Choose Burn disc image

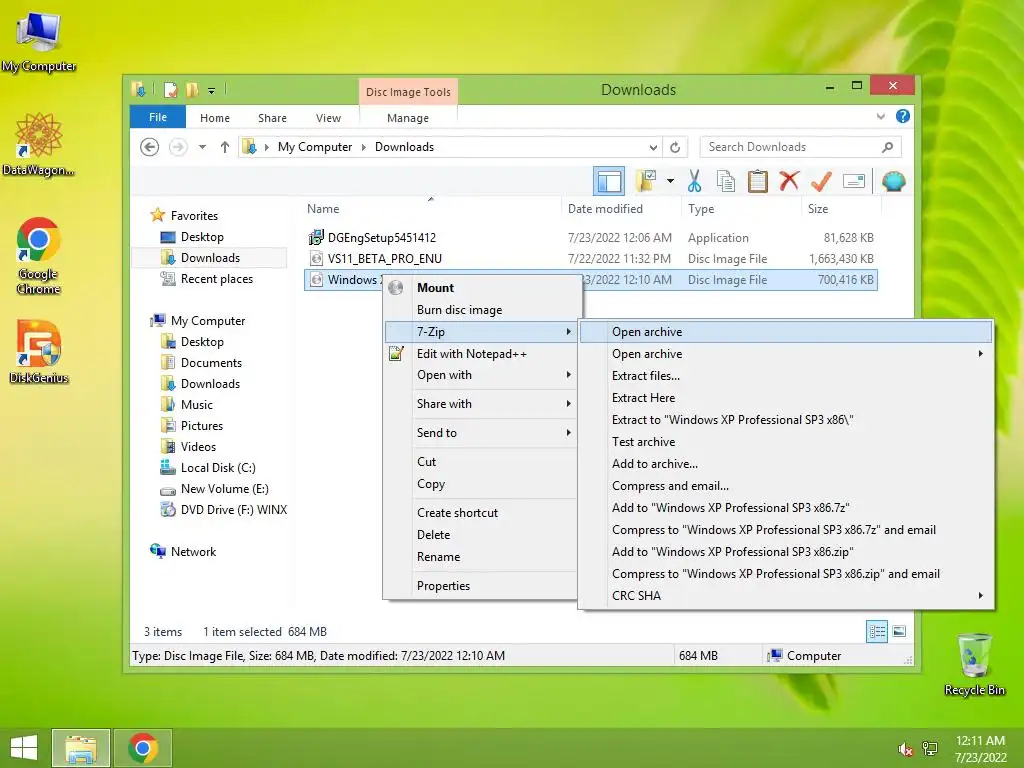tap(481, 310)
